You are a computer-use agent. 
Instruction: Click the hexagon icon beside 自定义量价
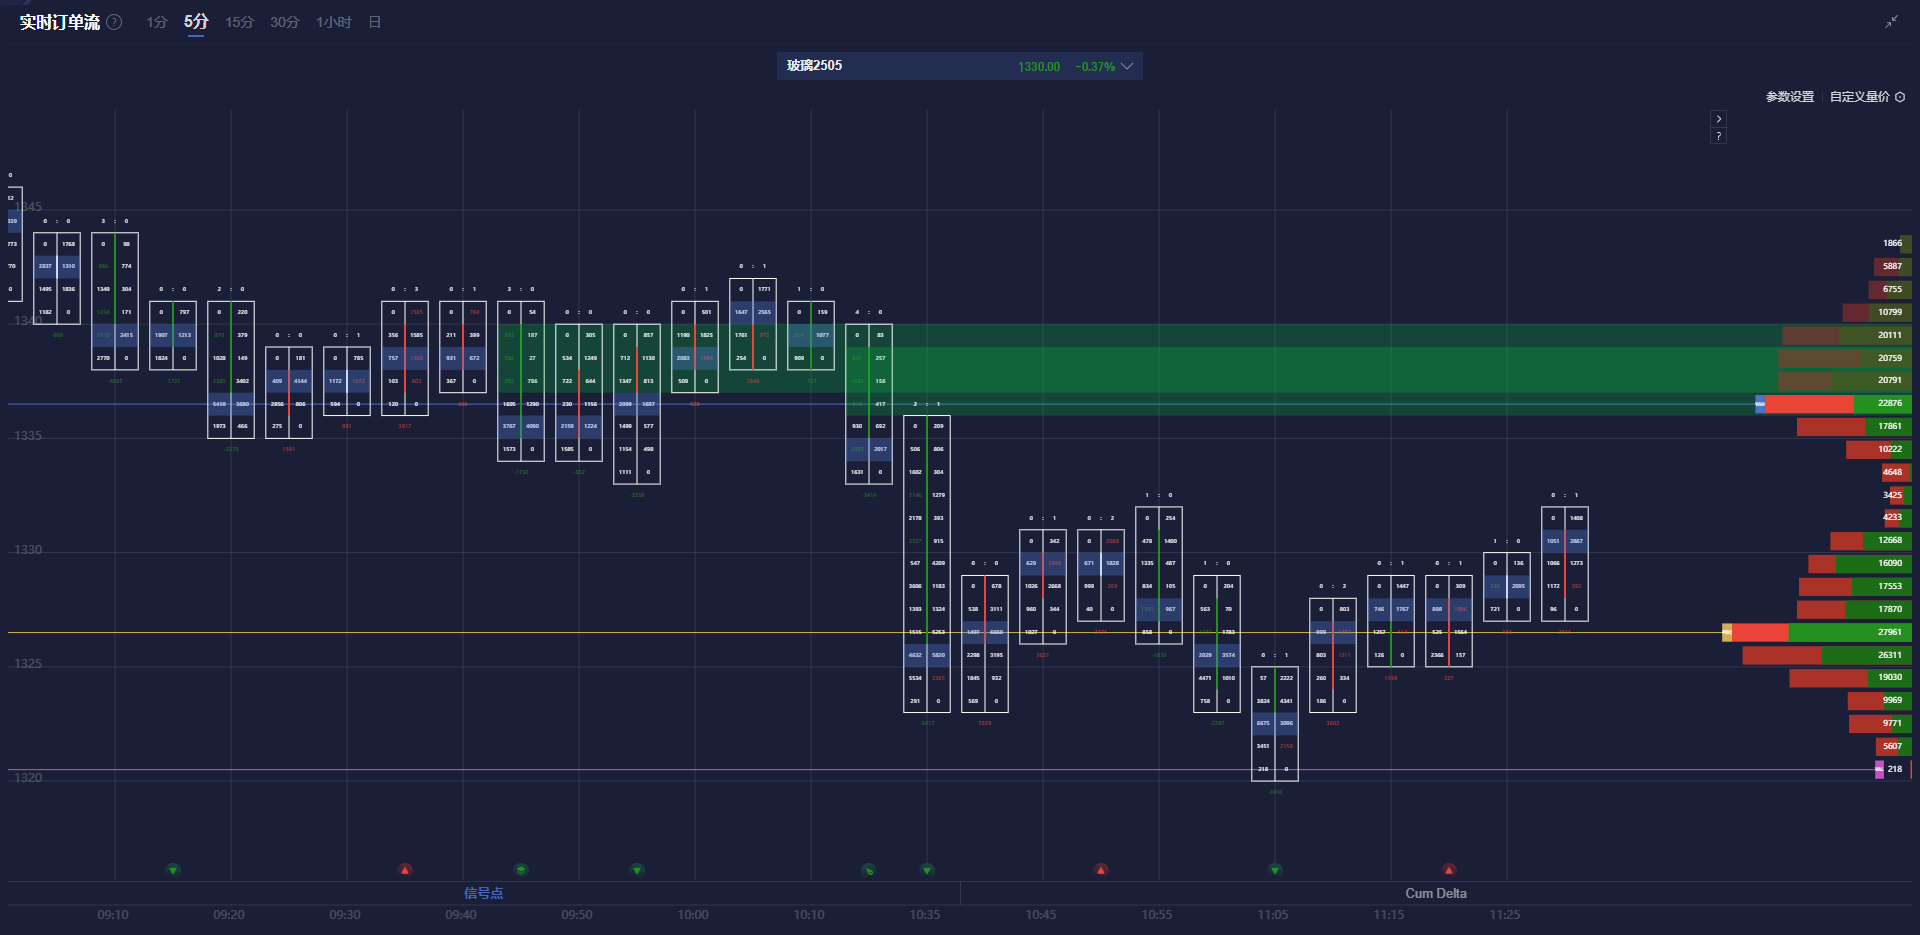[x=1900, y=97]
